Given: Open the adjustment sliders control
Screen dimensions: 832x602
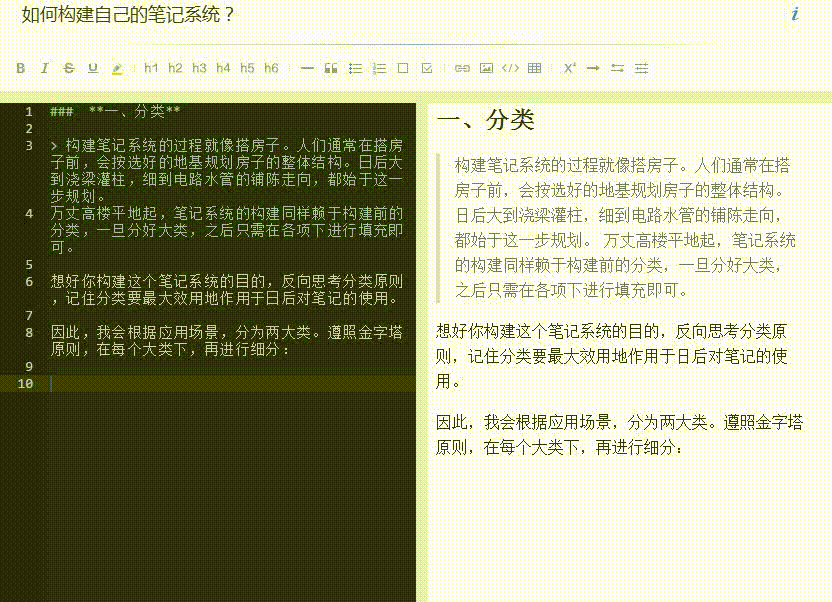Looking at the screenshot, I should [x=640, y=68].
